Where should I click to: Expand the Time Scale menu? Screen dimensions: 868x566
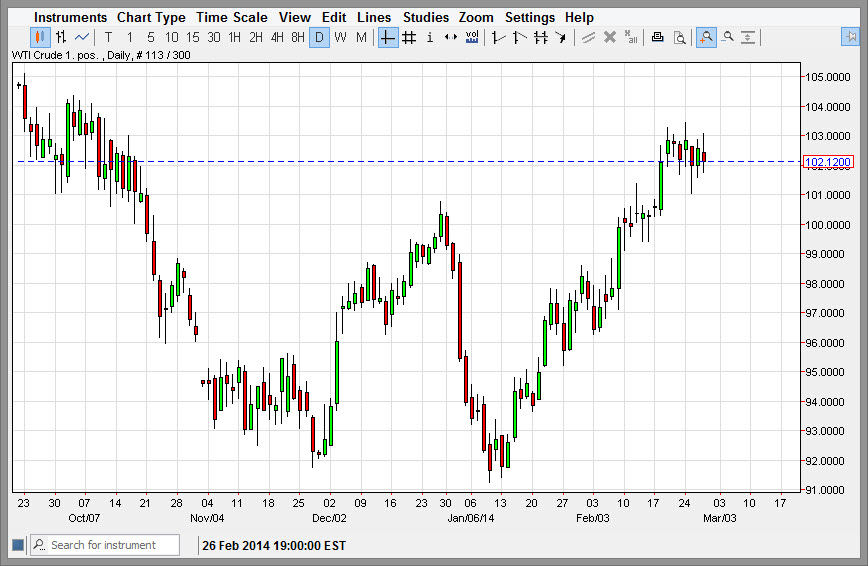(x=232, y=17)
